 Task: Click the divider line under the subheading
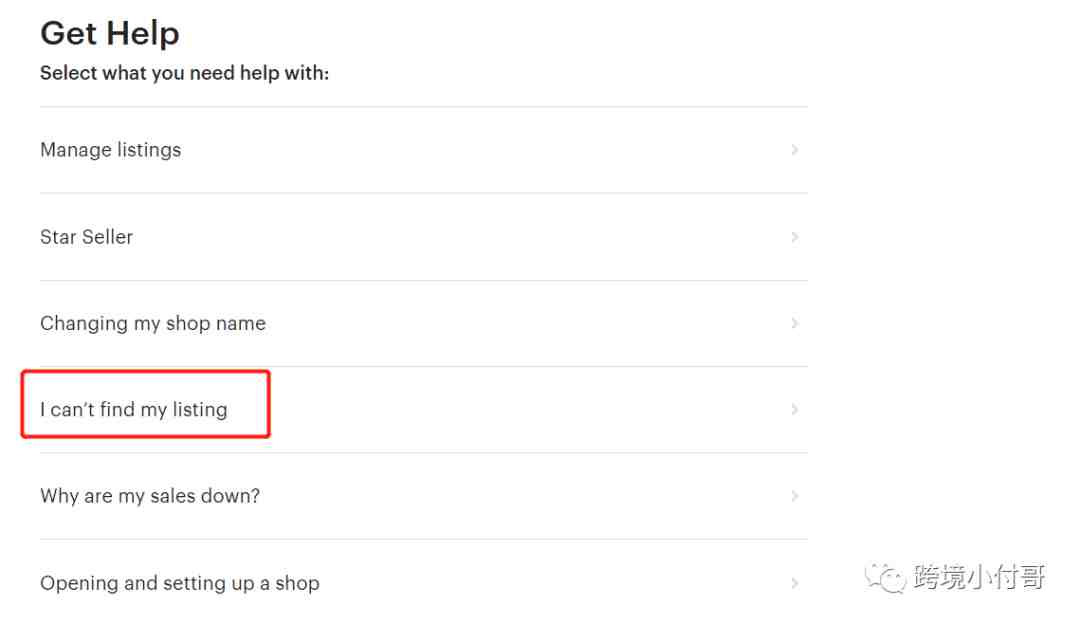click(424, 107)
